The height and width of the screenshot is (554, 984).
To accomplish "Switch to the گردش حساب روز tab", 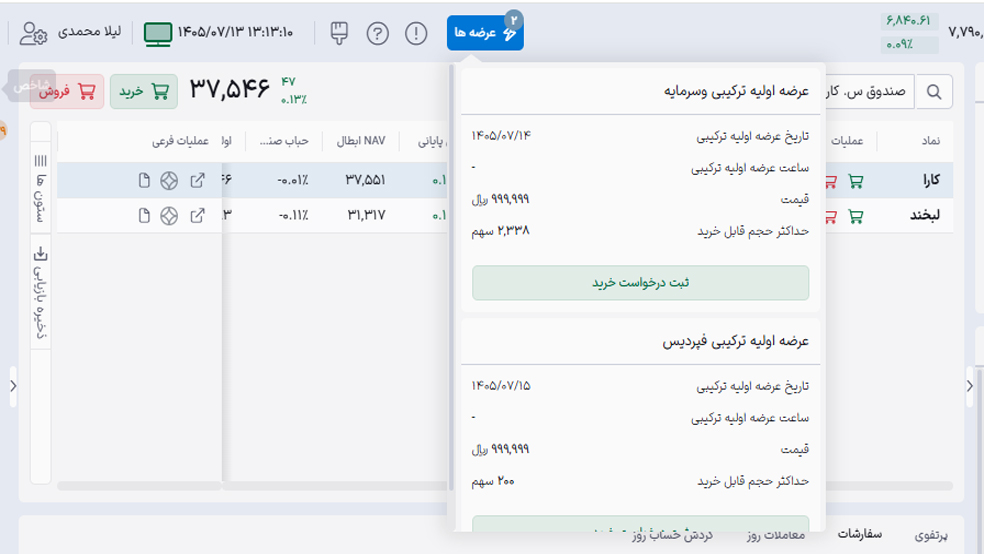I will tap(672, 535).
